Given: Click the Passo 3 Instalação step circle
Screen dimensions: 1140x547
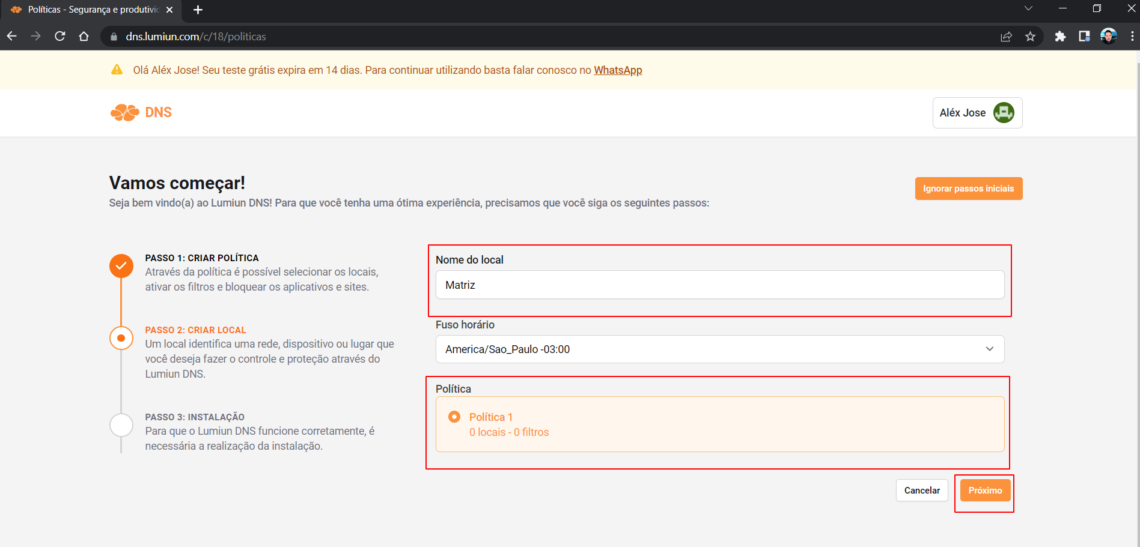Looking at the screenshot, I should pyautogui.click(x=121, y=425).
